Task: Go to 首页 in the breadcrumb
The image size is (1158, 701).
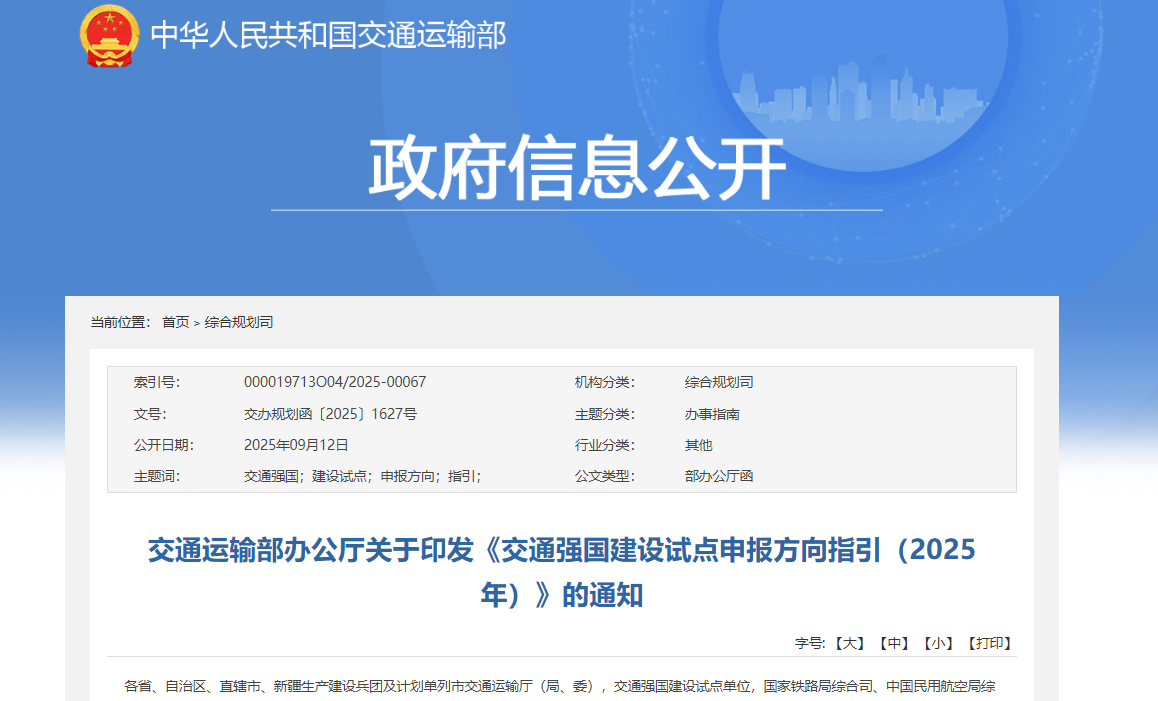Action: (175, 322)
